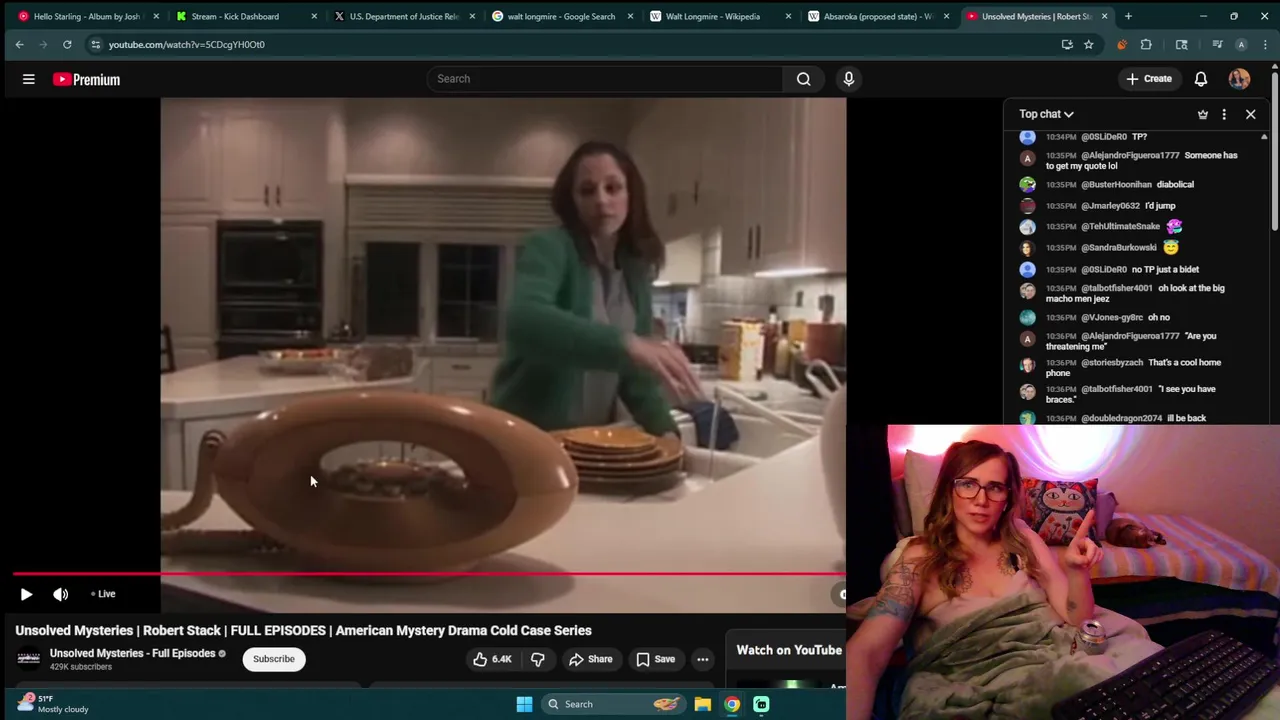This screenshot has height=720, width=1280.
Task: Switch to Absaroka (proposed state) tab
Action: coord(878,16)
